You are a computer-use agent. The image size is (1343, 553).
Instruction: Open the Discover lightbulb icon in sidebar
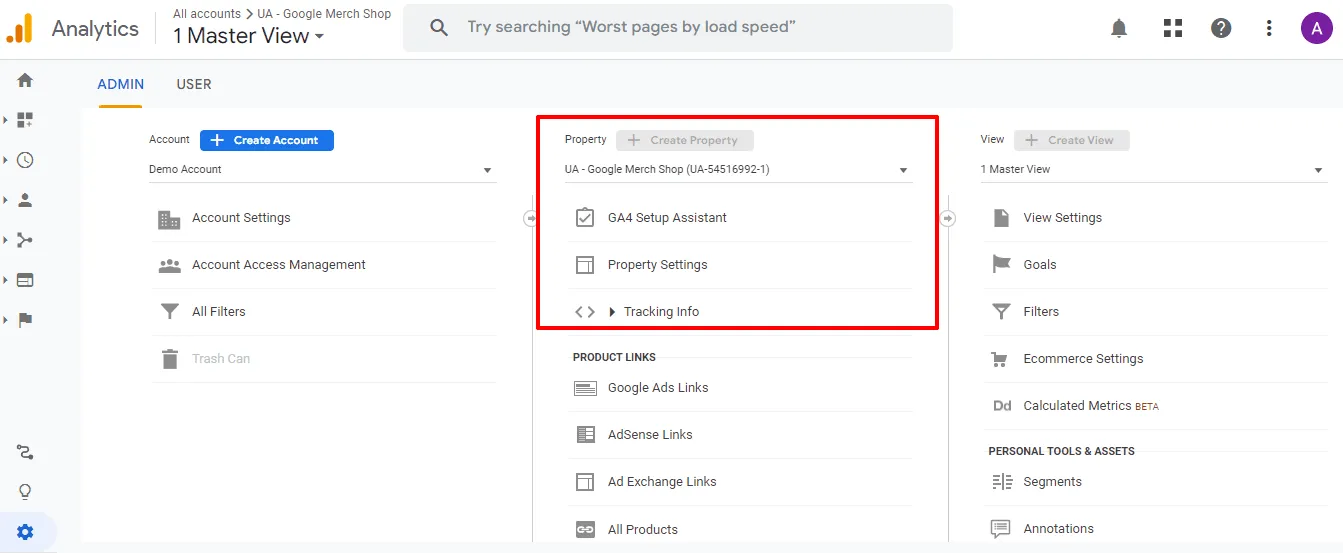tap(25, 492)
